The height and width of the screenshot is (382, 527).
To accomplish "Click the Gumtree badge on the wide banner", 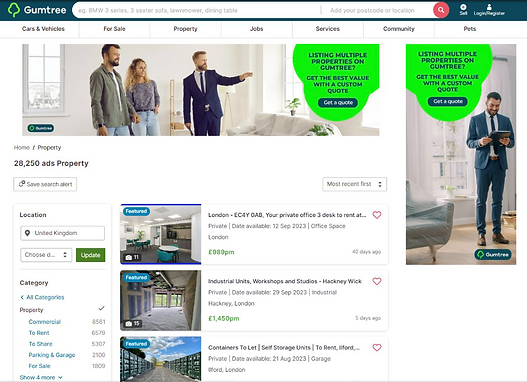I will 41,128.
